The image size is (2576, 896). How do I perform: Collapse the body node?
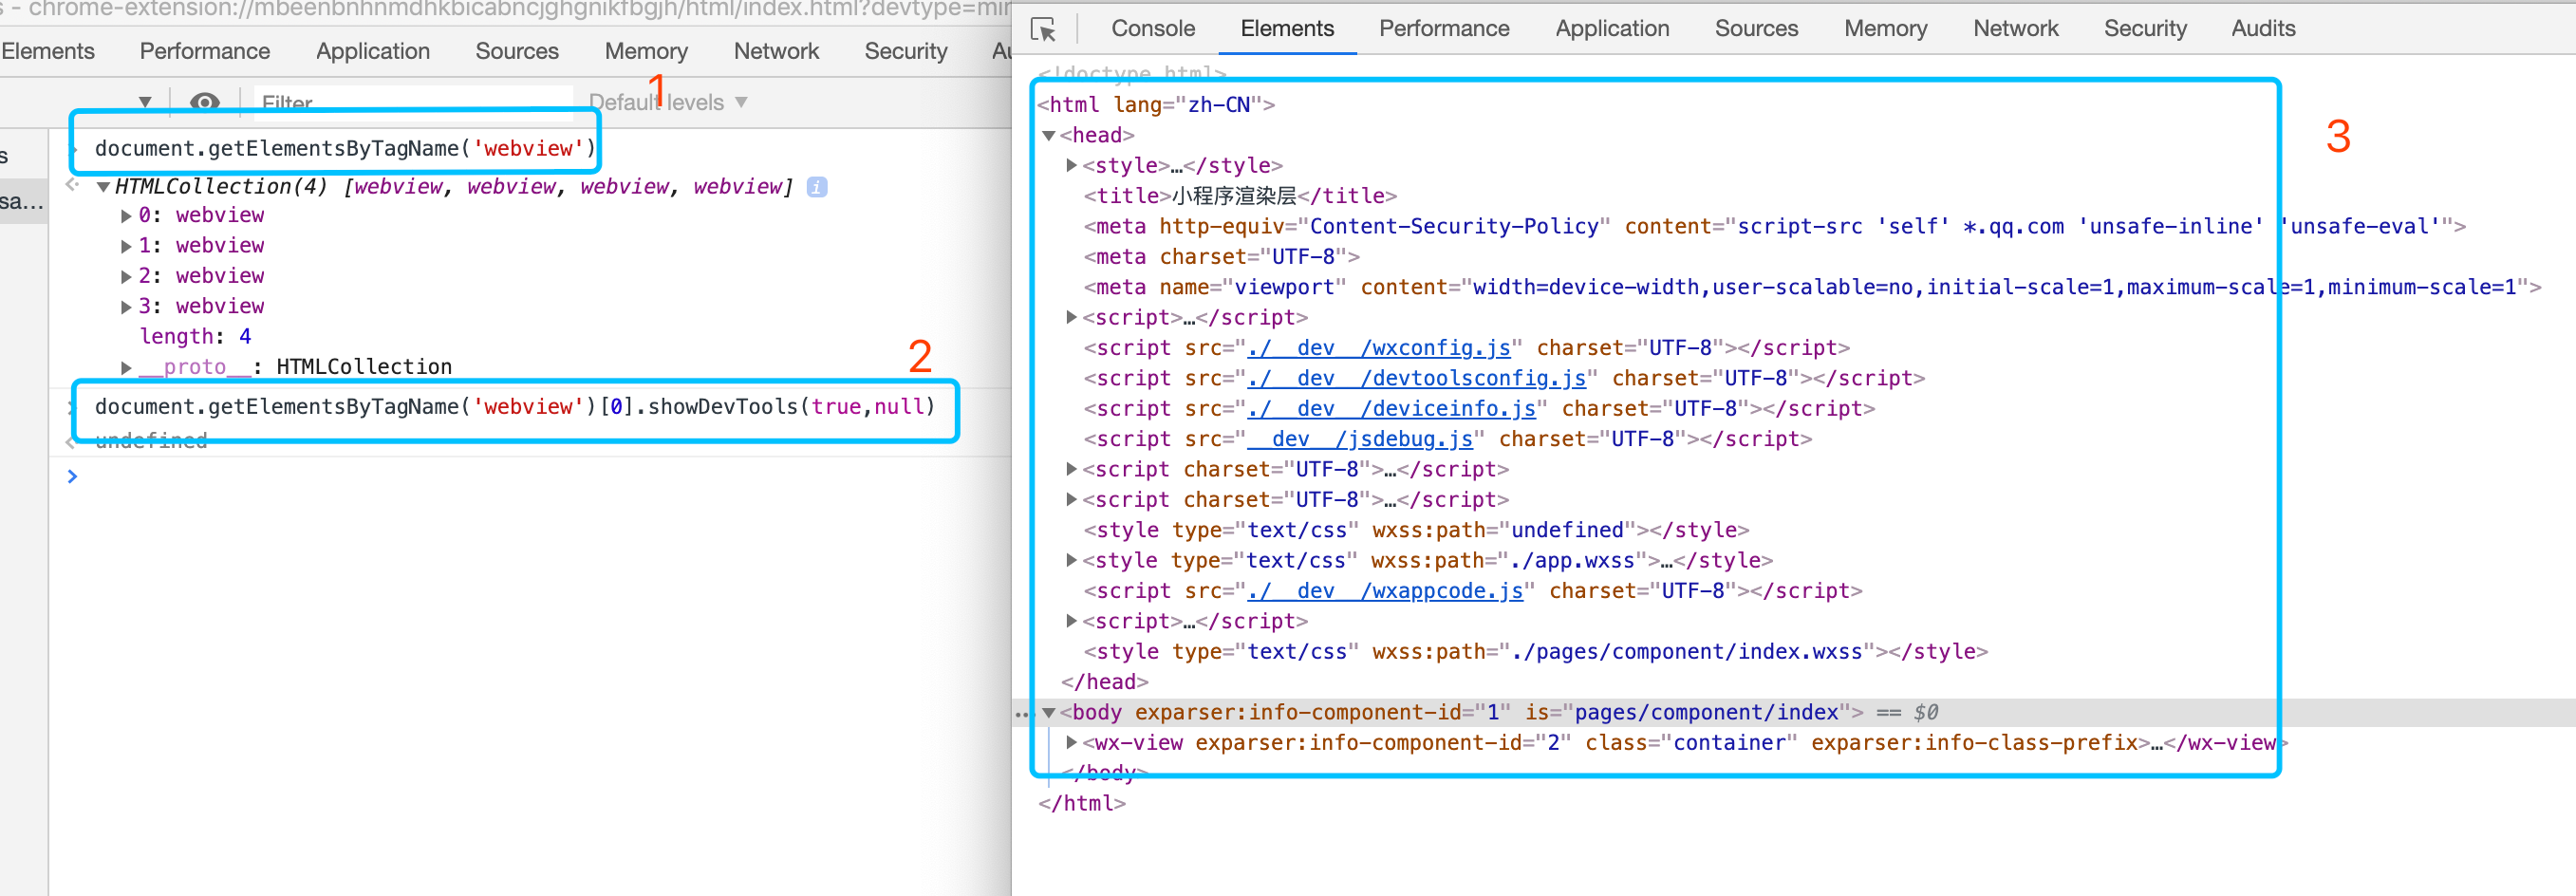click(1049, 713)
